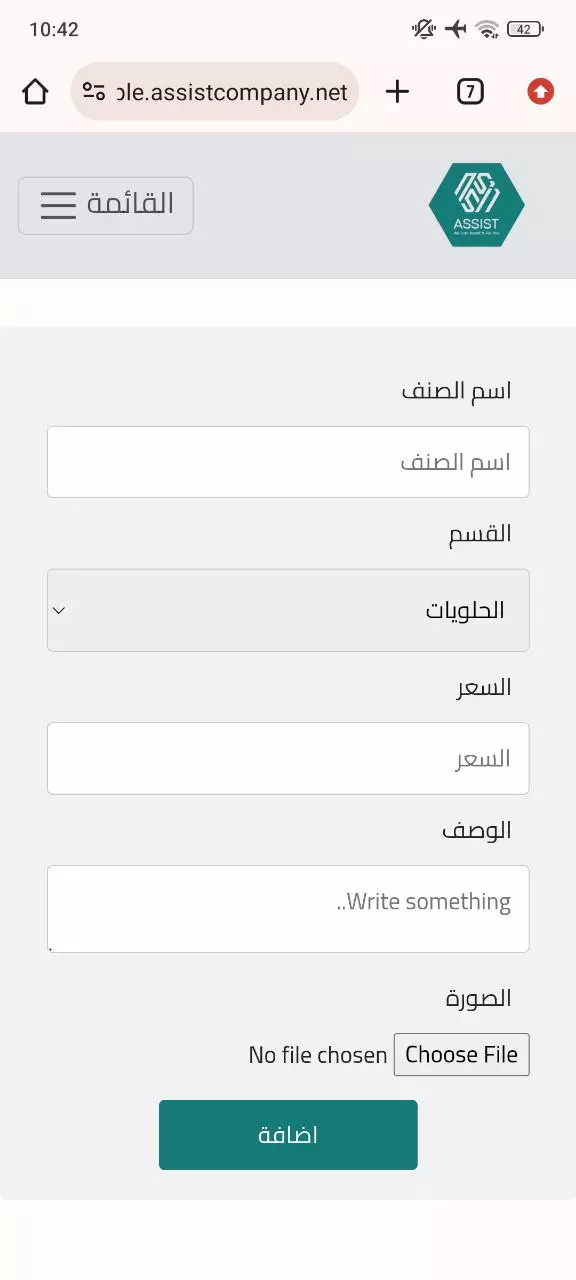Viewport: 576px width, 1280px height.
Task: Click the السعر price field
Action: tap(288, 758)
